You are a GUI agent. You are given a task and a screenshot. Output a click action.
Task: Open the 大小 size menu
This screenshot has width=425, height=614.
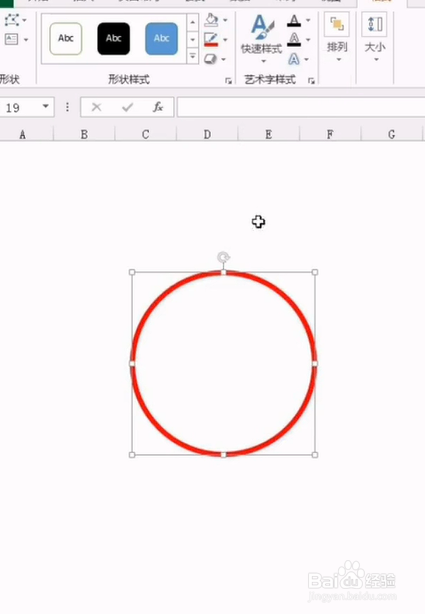point(375,37)
